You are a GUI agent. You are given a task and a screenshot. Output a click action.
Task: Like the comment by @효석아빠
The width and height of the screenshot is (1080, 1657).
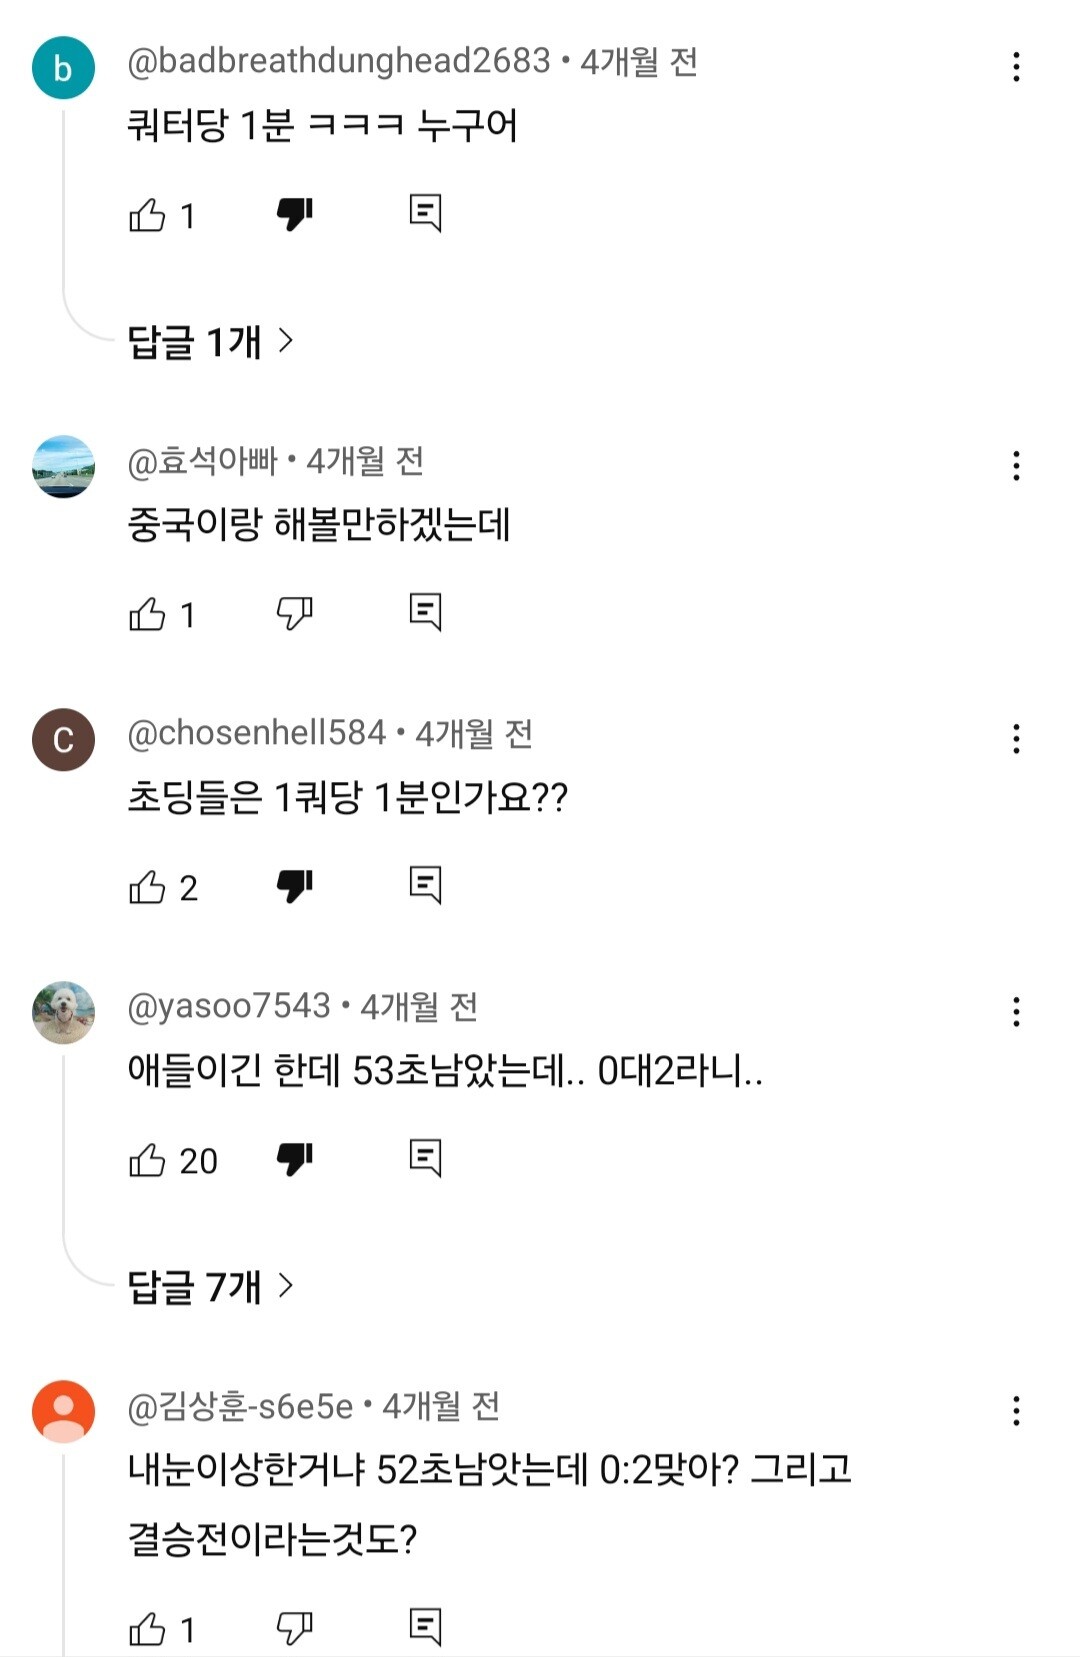[147, 614]
